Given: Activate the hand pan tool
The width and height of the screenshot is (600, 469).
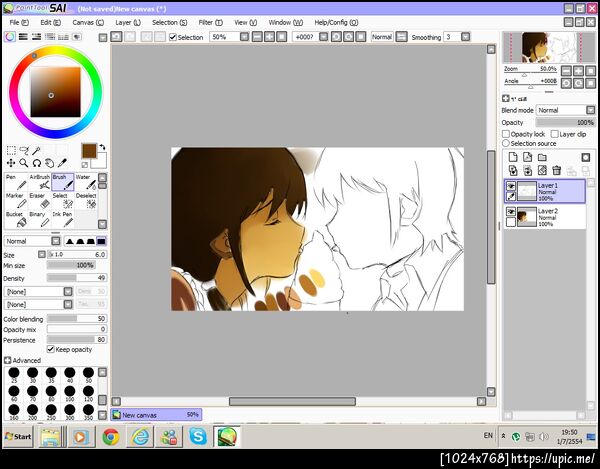Looking at the screenshot, I should pos(49,163).
